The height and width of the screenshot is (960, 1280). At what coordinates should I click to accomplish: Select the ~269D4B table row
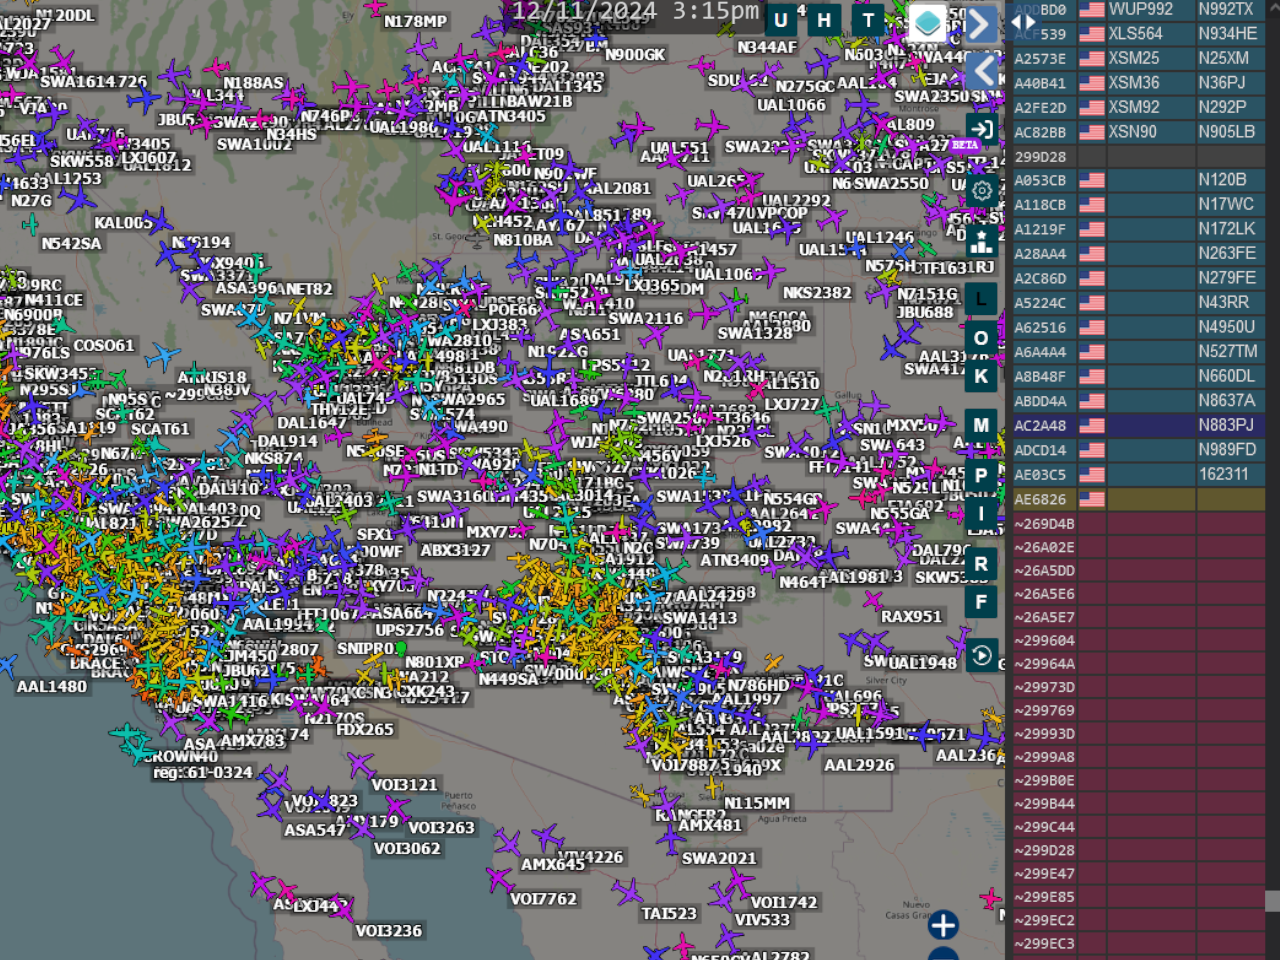coord(1139,524)
